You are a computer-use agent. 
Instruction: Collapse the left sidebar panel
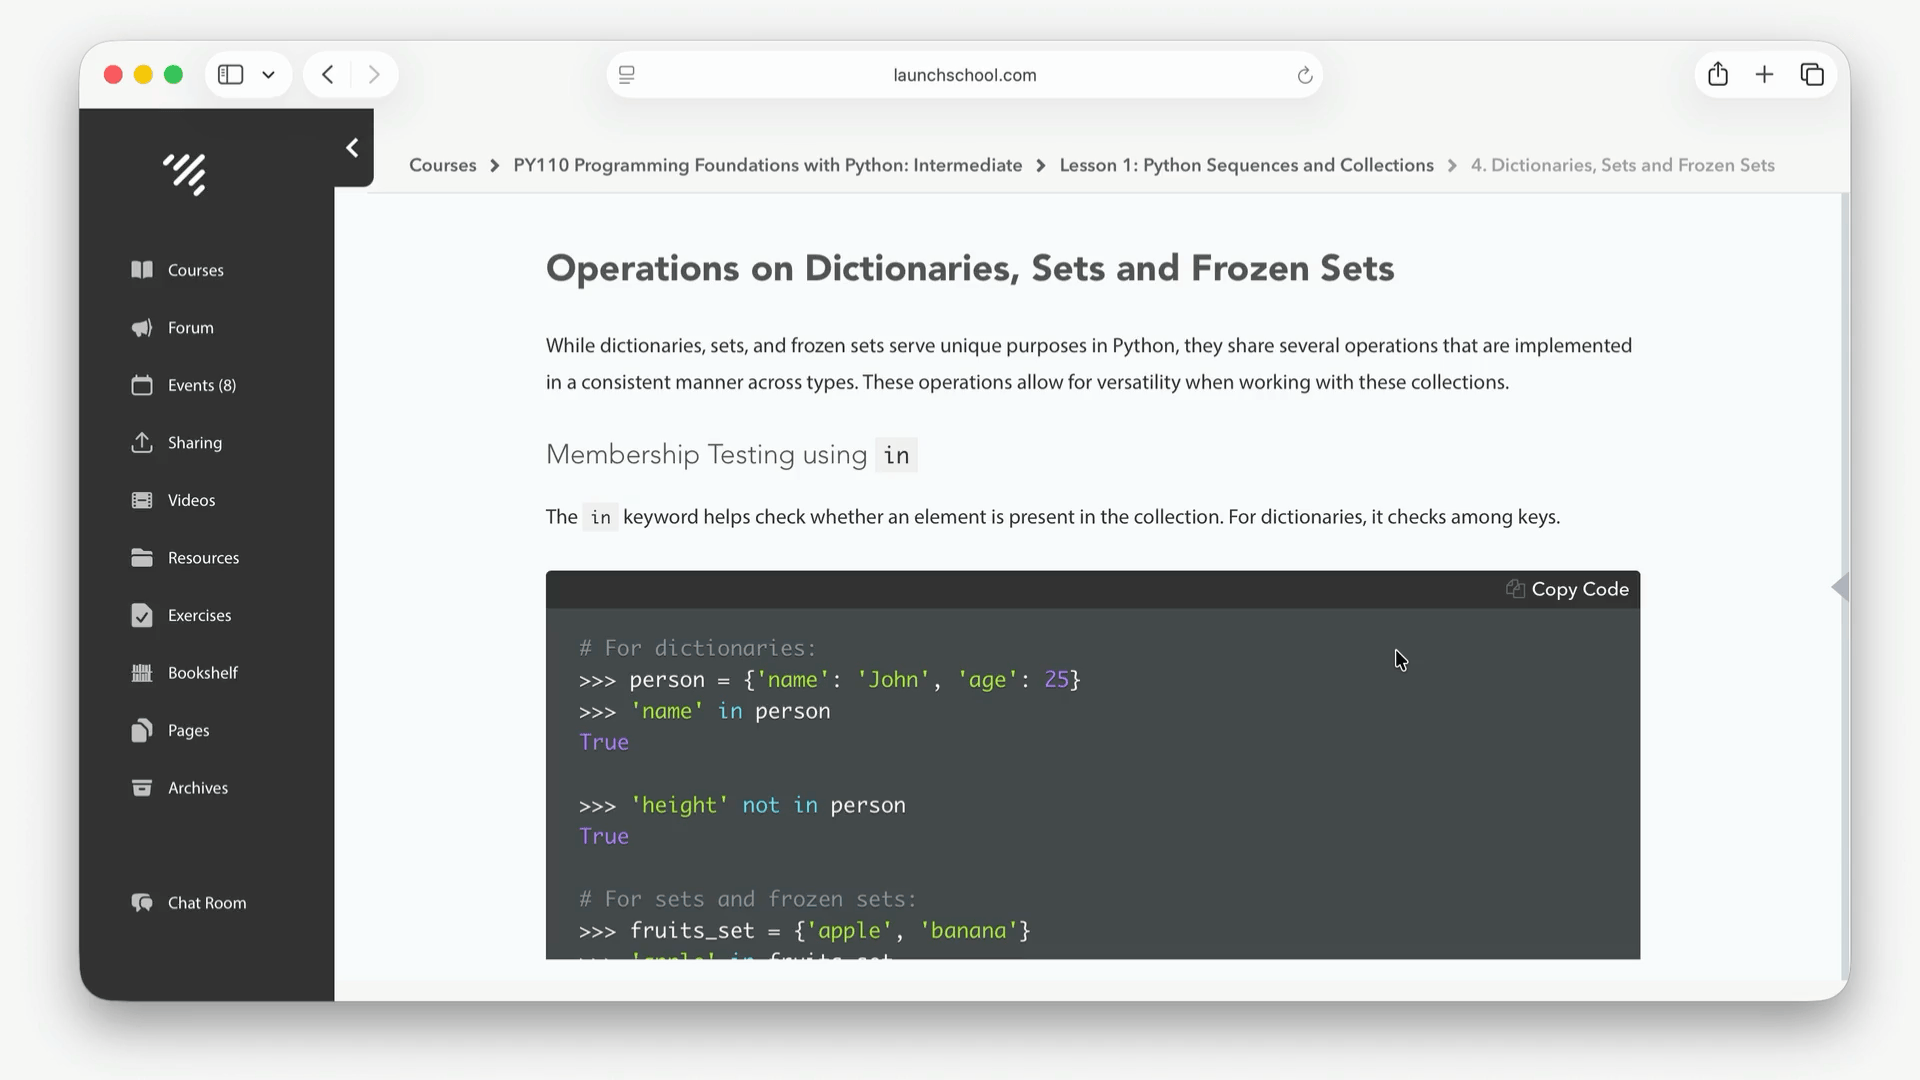pyautogui.click(x=352, y=148)
